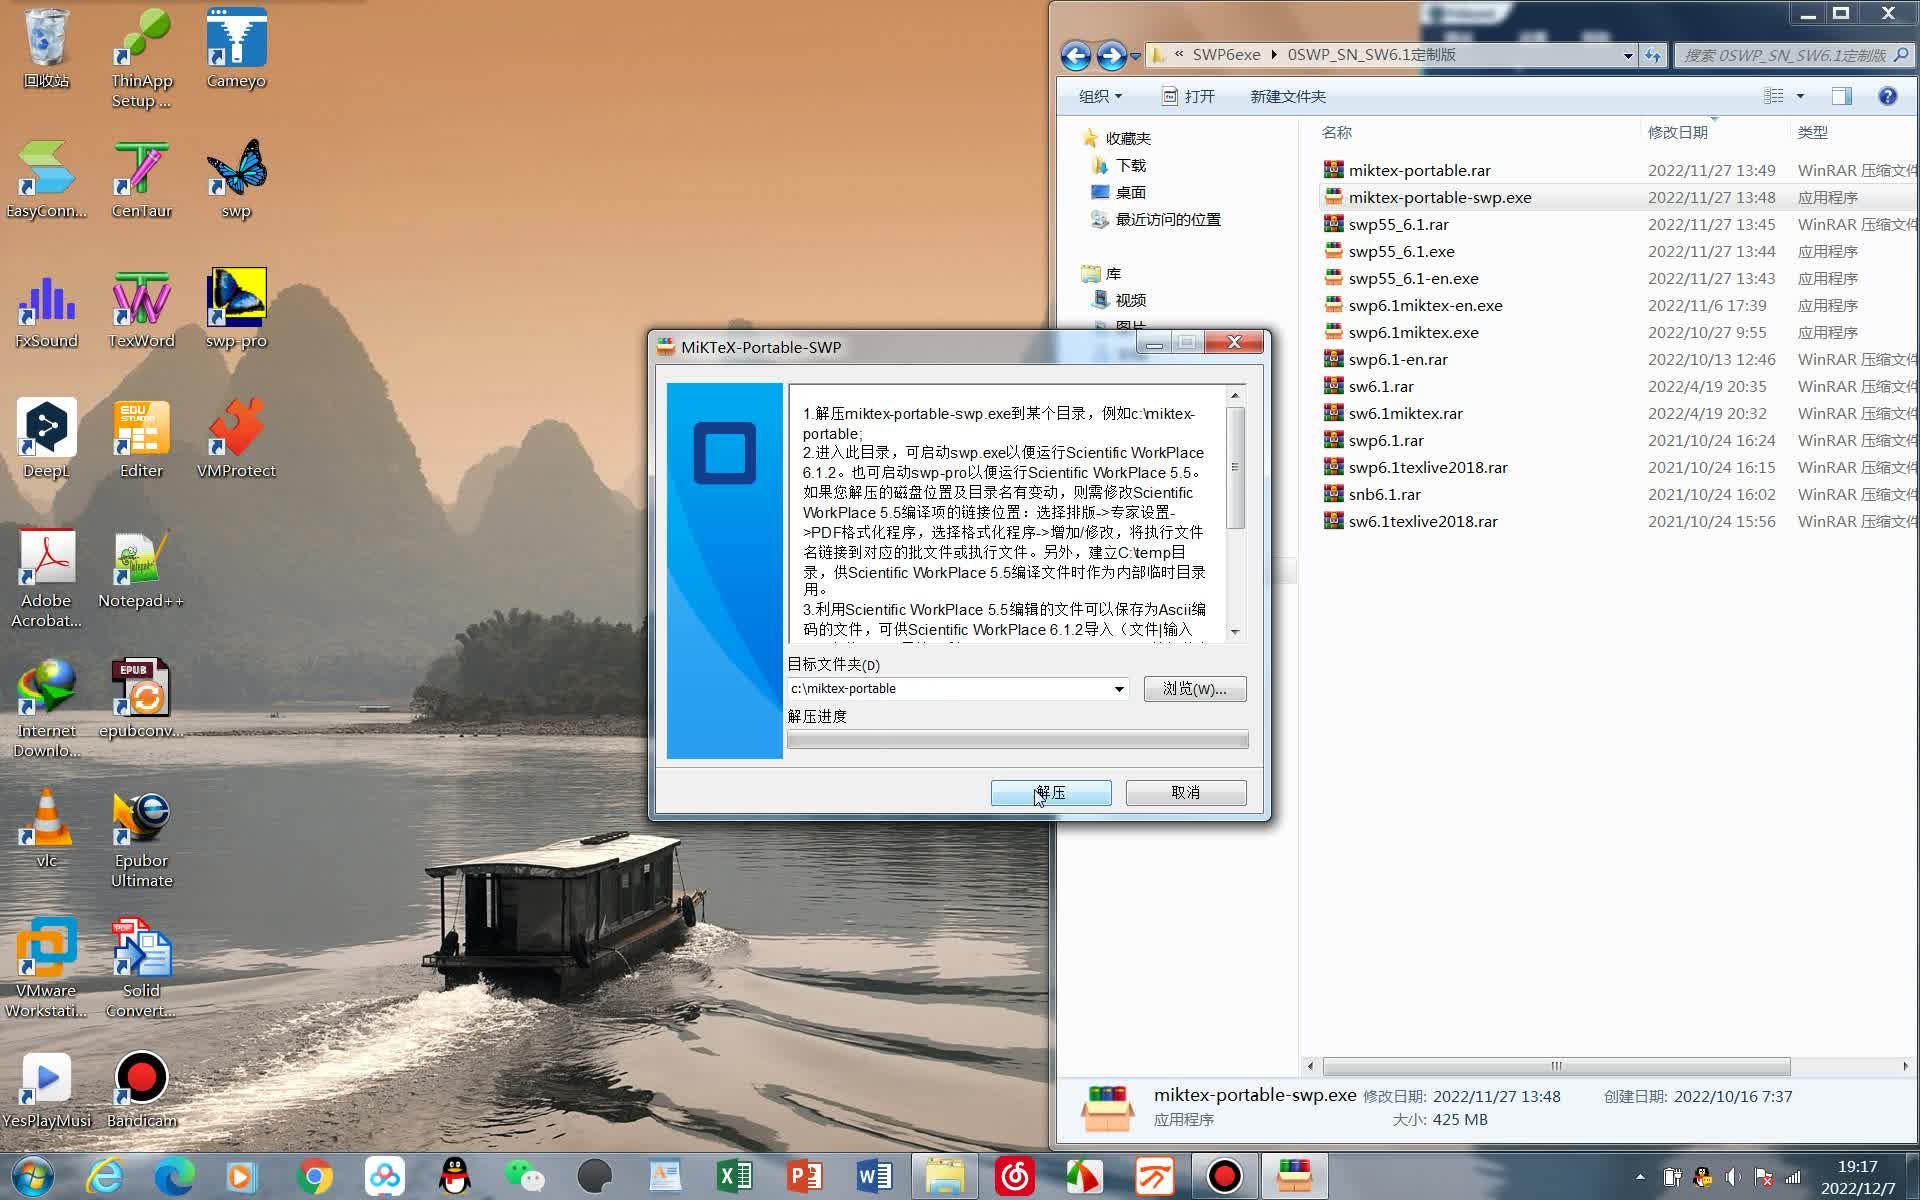Image resolution: width=1920 pixels, height=1200 pixels.
Task: Open DeepL translator desktop icon
Action: coord(45,430)
